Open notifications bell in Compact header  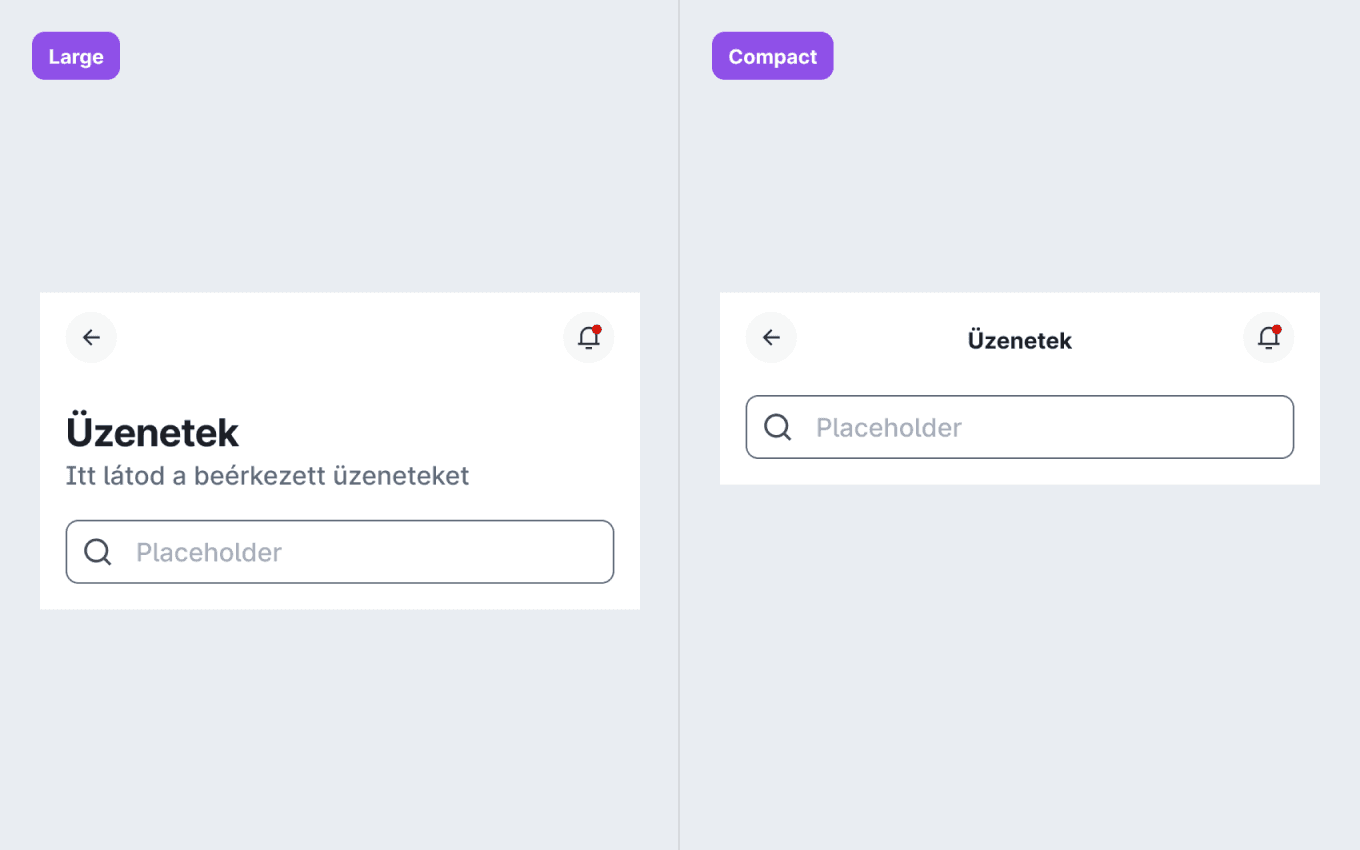click(x=1269, y=338)
